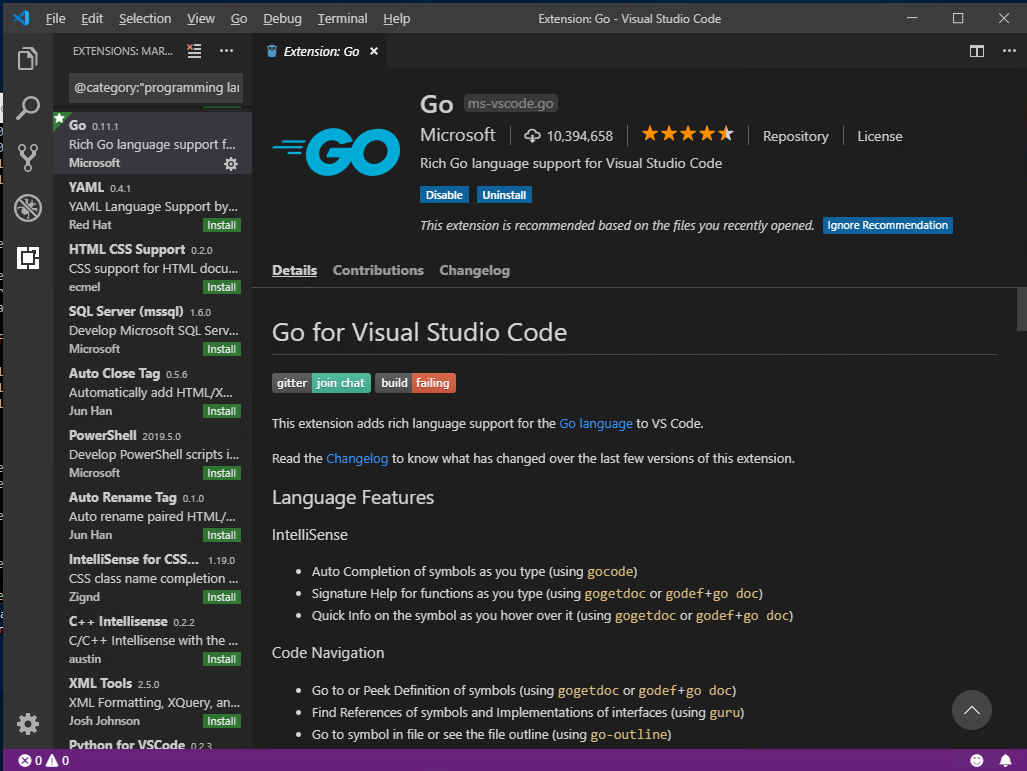Click the gocode link in IntelliSense list
This screenshot has height=771, width=1027.
tap(610, 571)
